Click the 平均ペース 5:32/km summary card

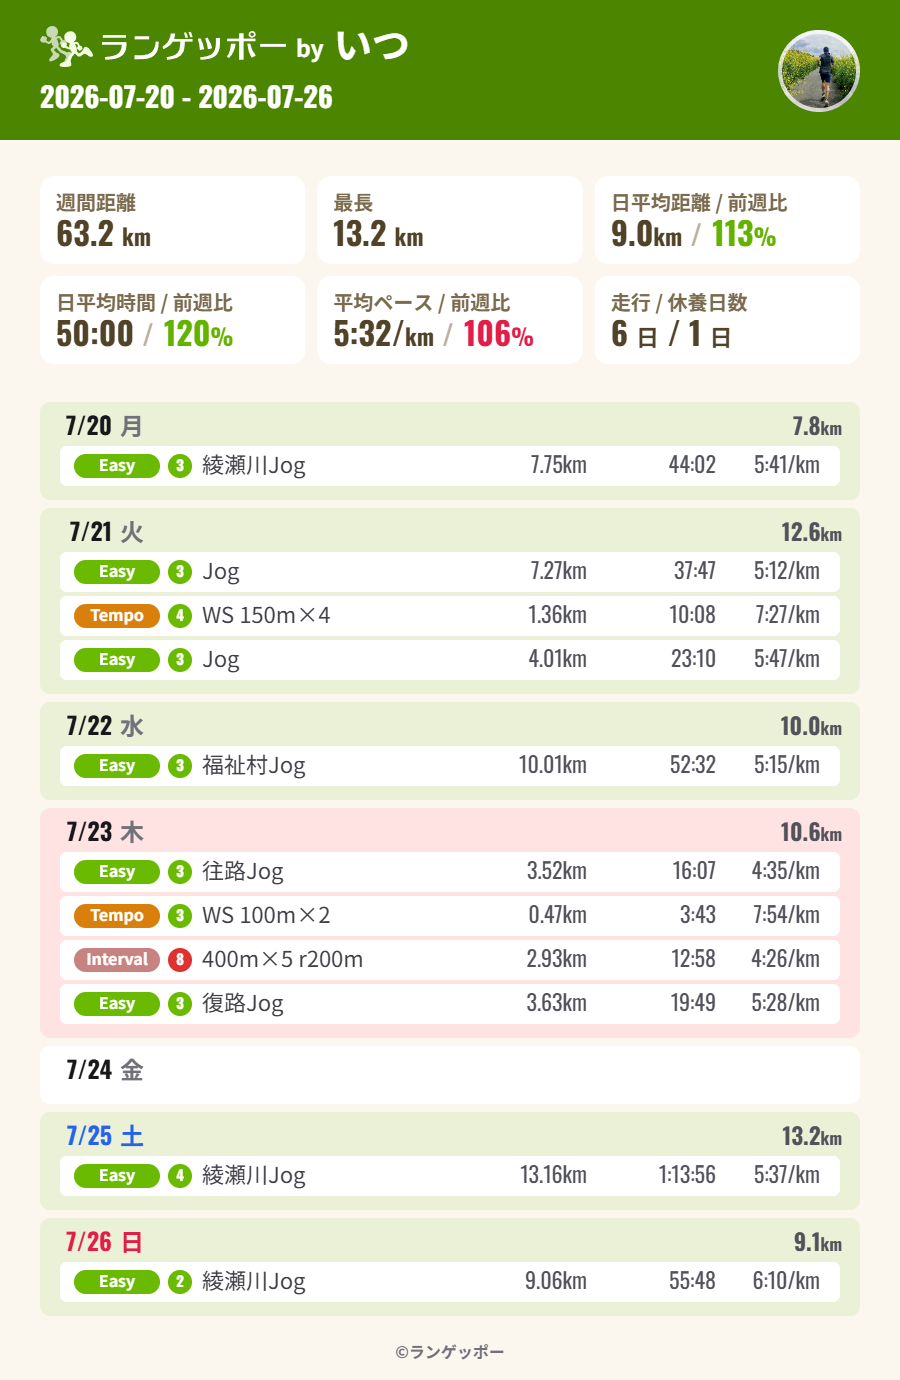[x=450, y=320]
